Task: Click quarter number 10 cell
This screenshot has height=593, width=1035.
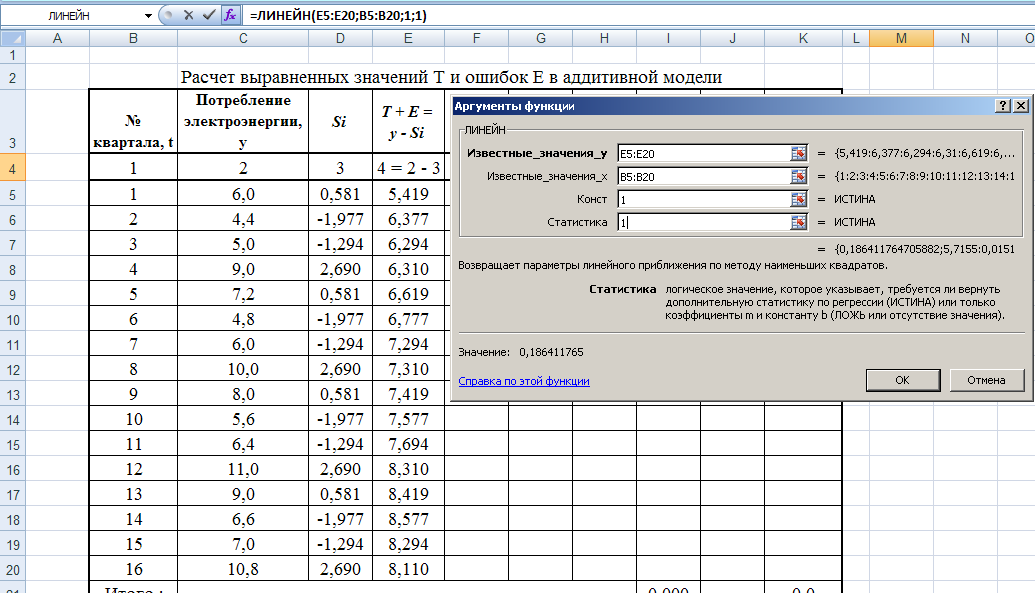Action: coord(133,419)
